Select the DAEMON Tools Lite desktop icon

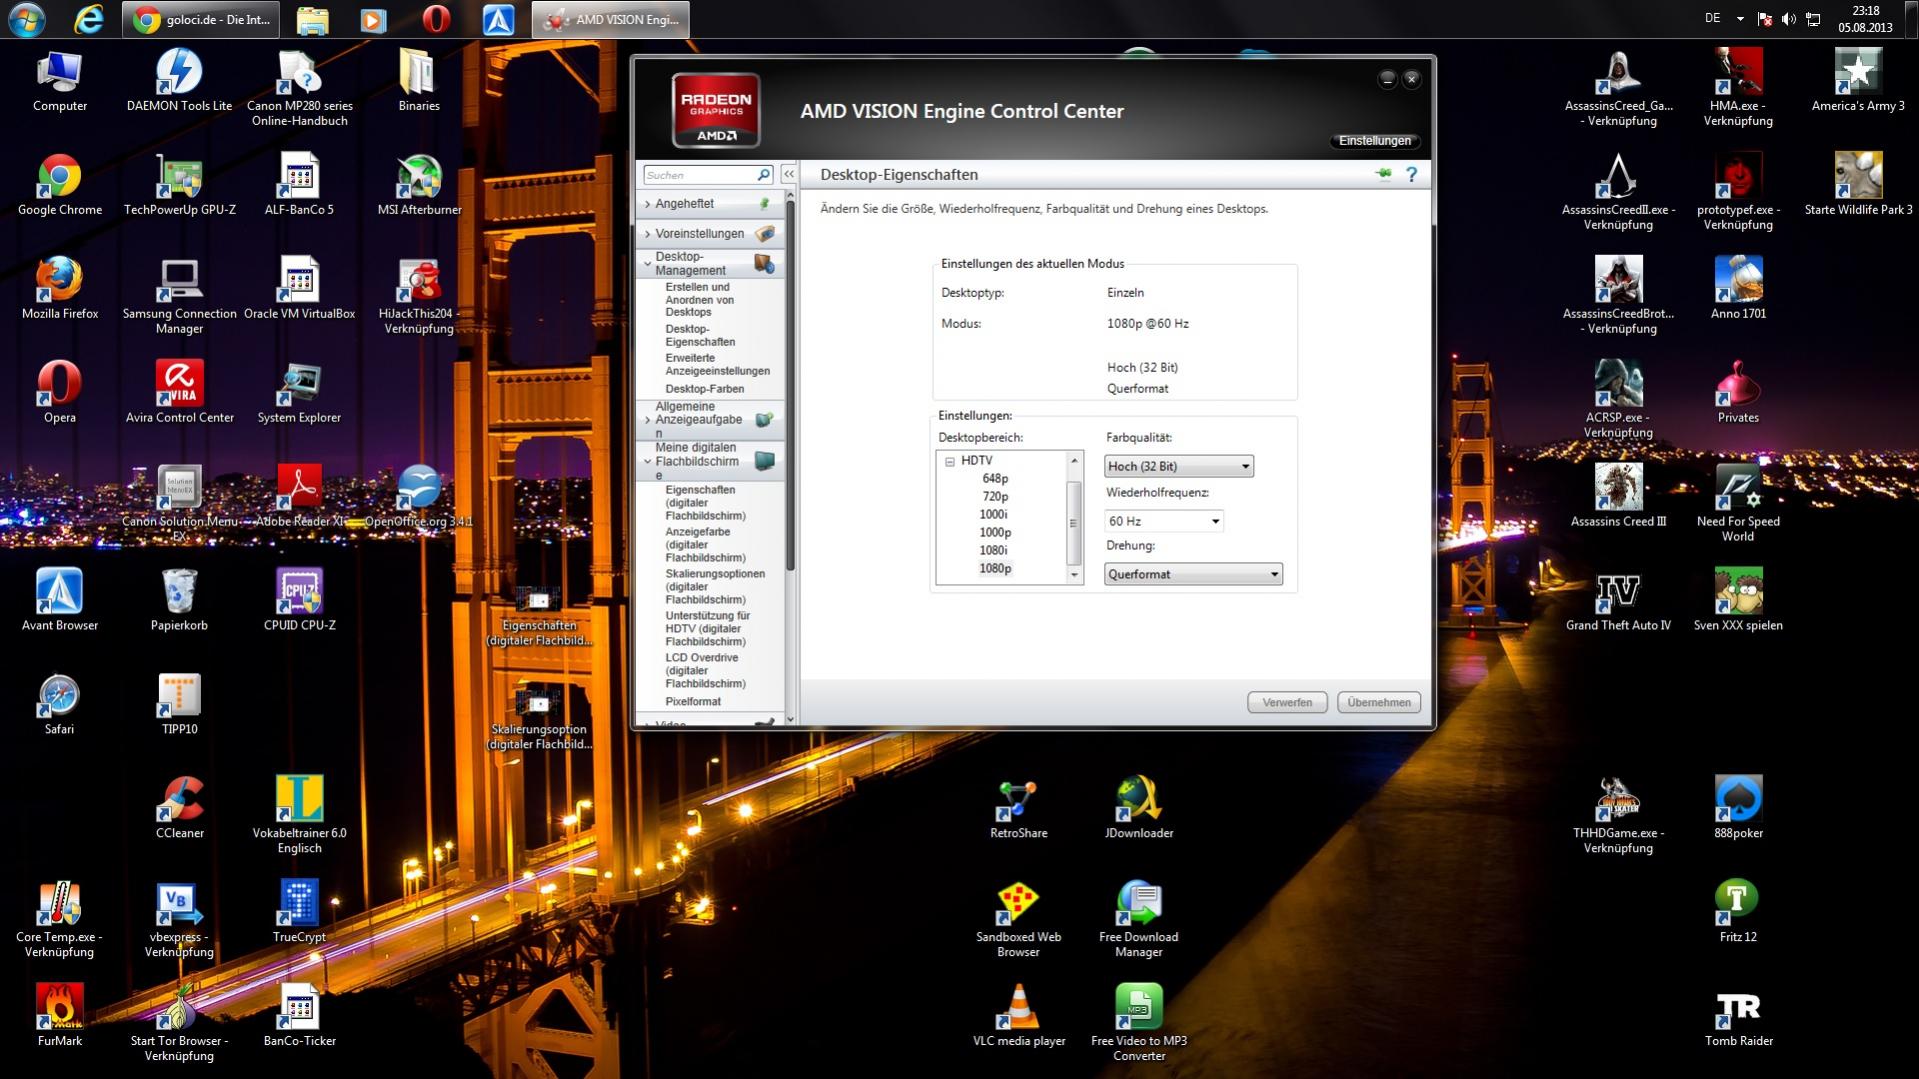(x=180, y=82)
